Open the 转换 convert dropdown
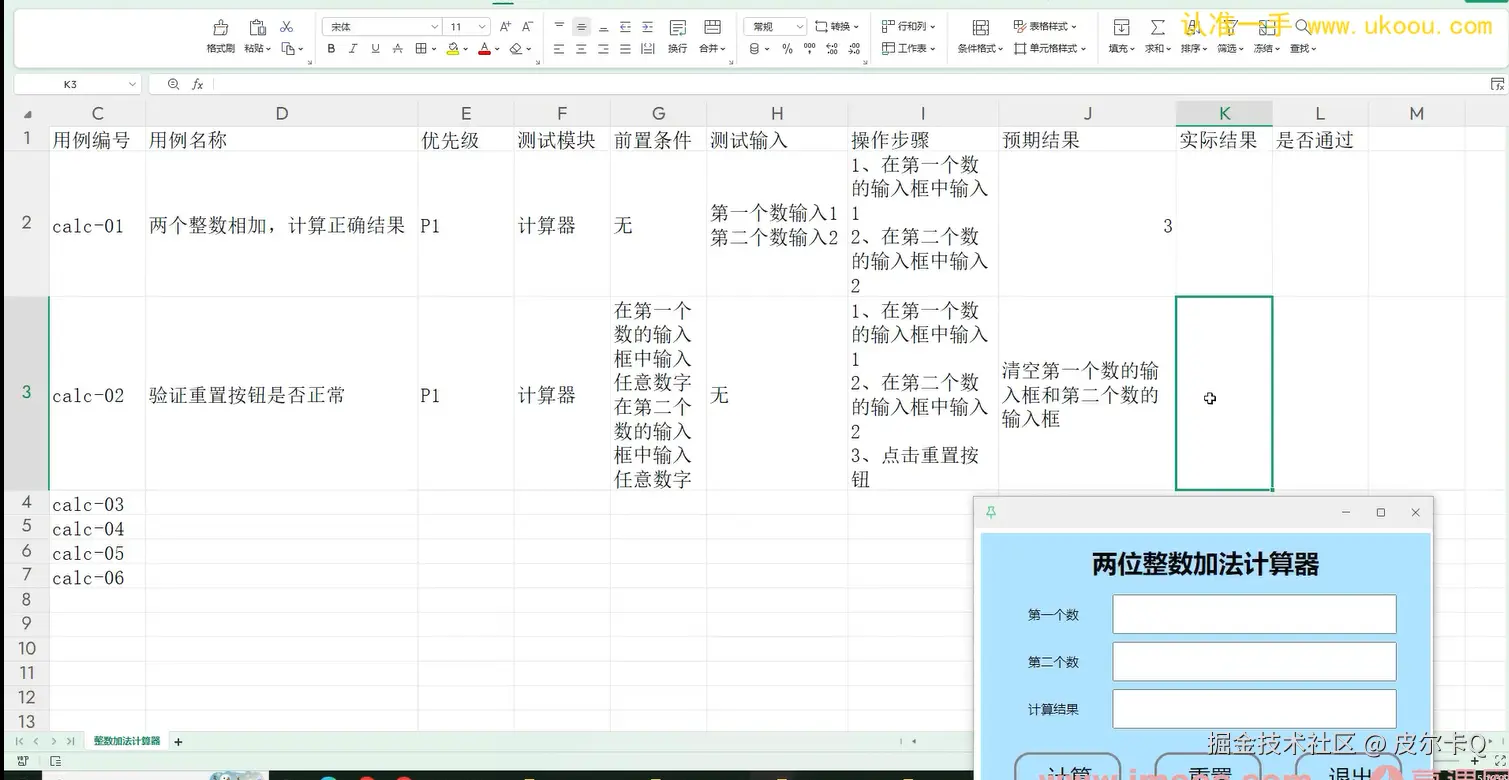1509x780 pixels. [x=837, y=27]
